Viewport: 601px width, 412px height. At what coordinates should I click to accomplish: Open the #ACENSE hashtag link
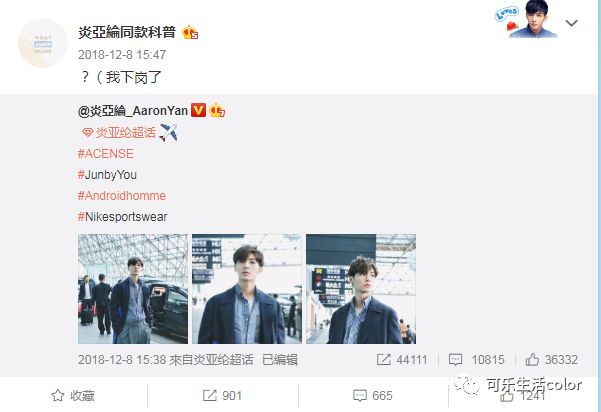tap(106, 154)
